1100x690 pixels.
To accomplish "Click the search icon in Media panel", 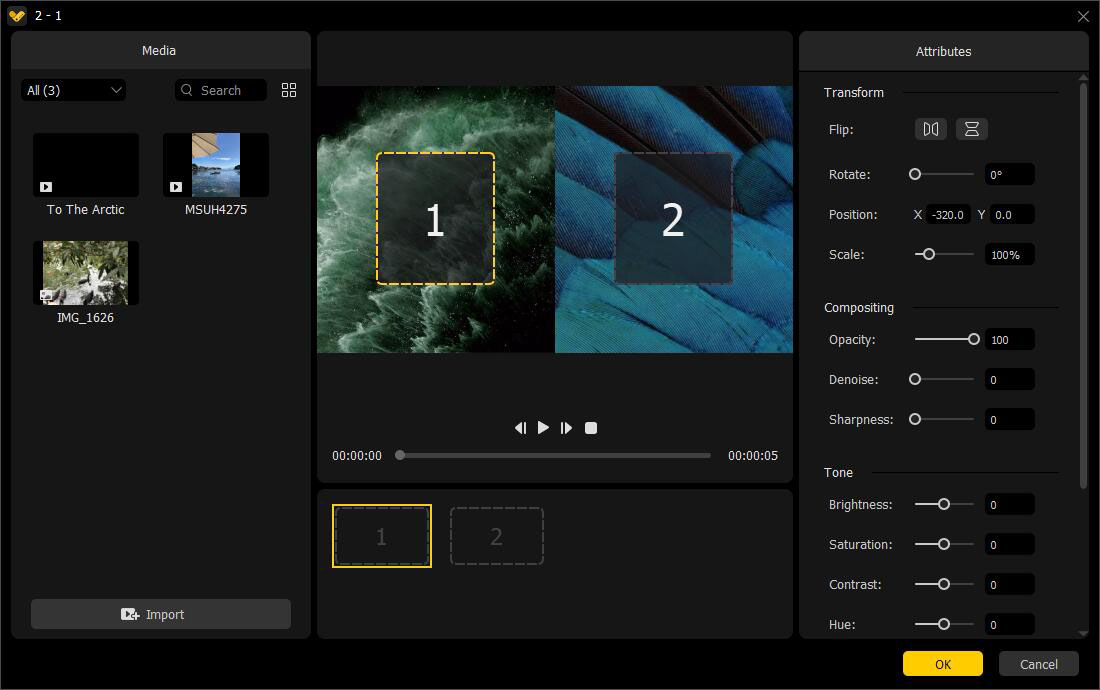I will (x=186, y=89).
